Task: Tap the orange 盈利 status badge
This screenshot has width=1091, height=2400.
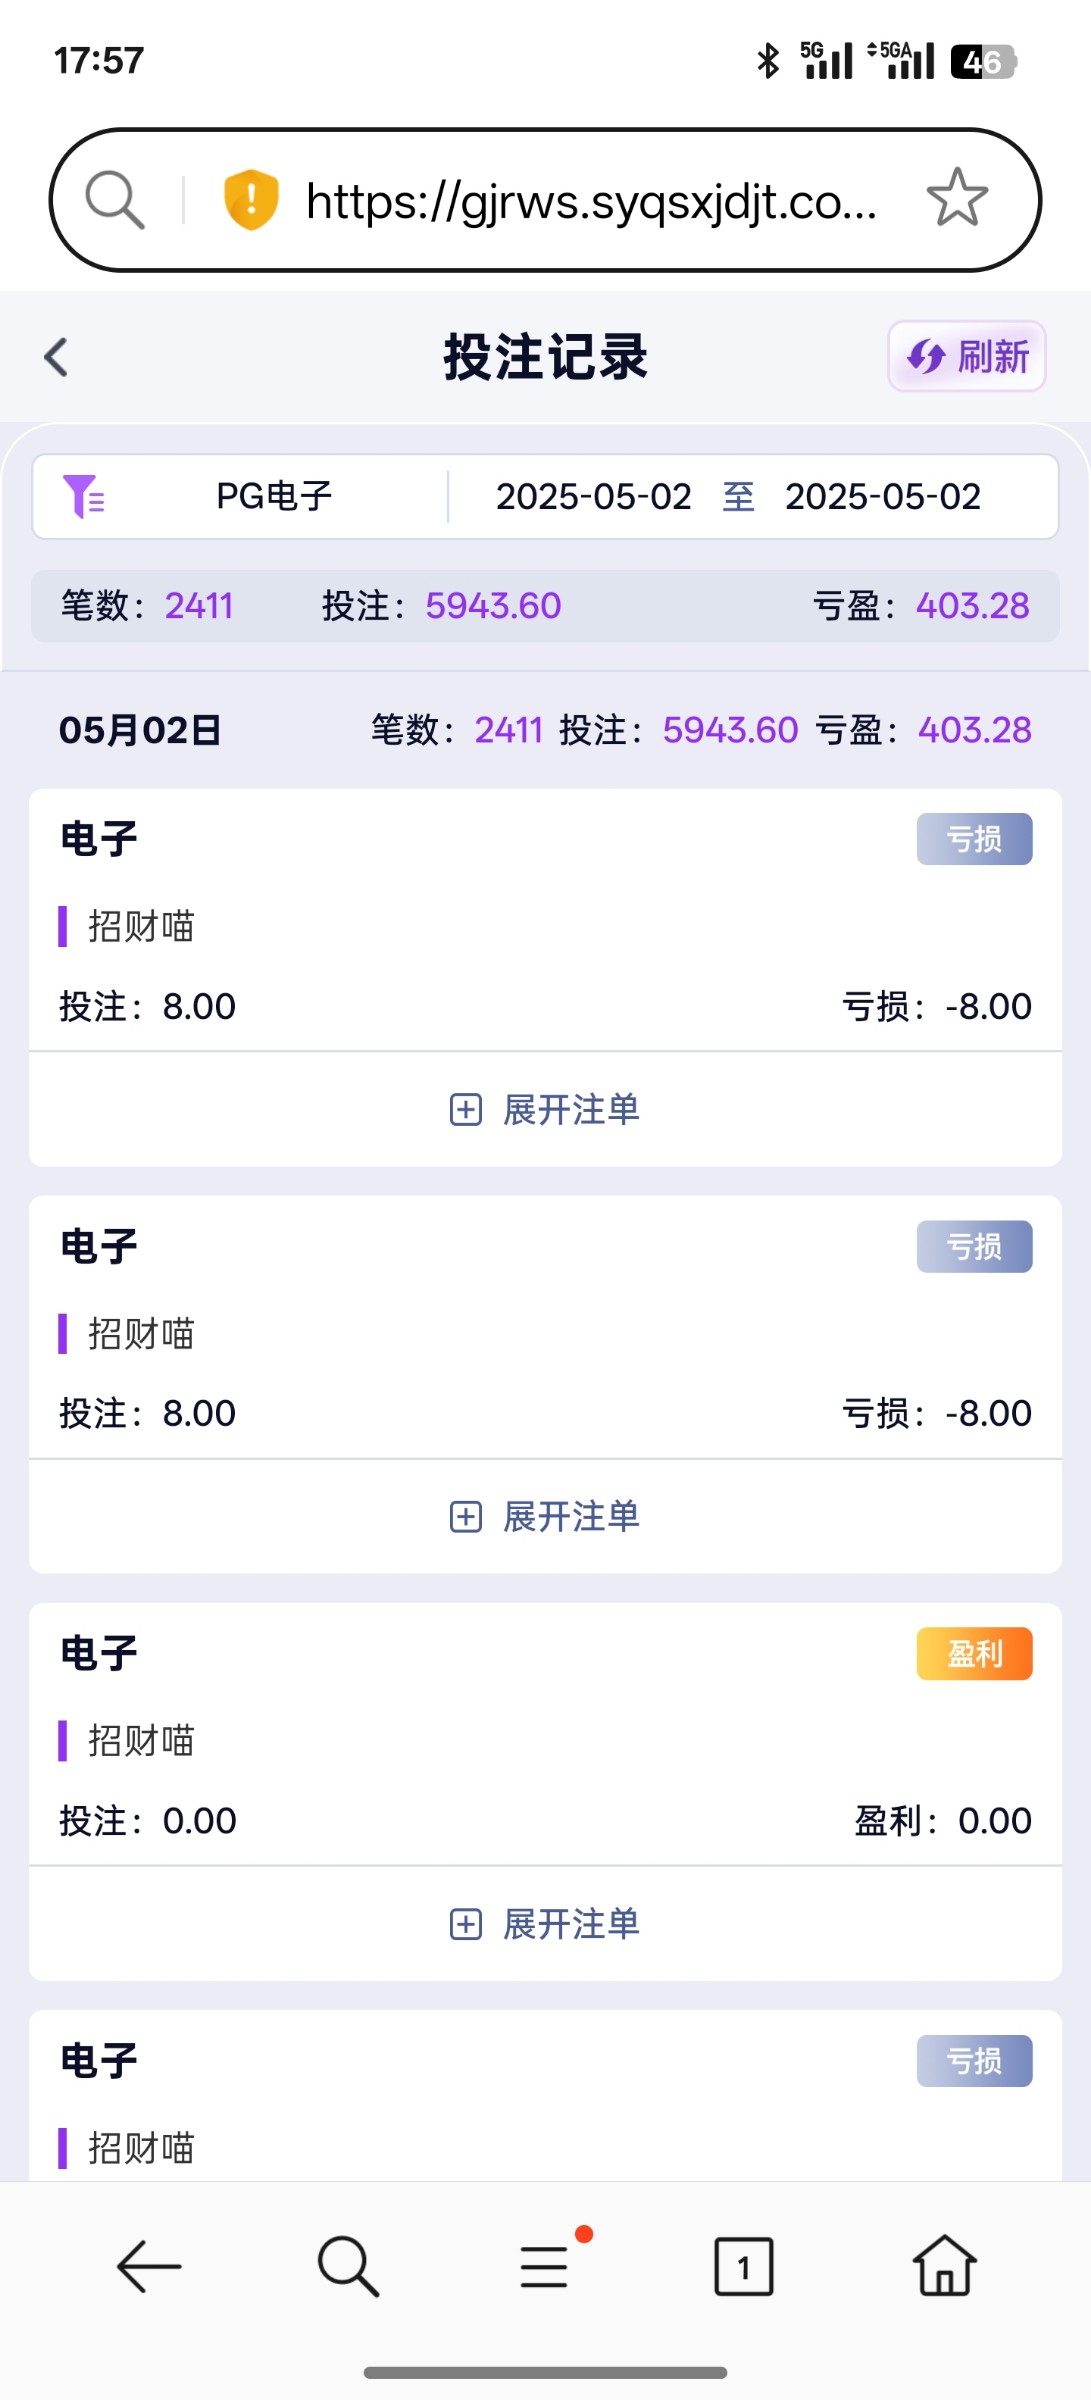Action: click(974, 1654)
